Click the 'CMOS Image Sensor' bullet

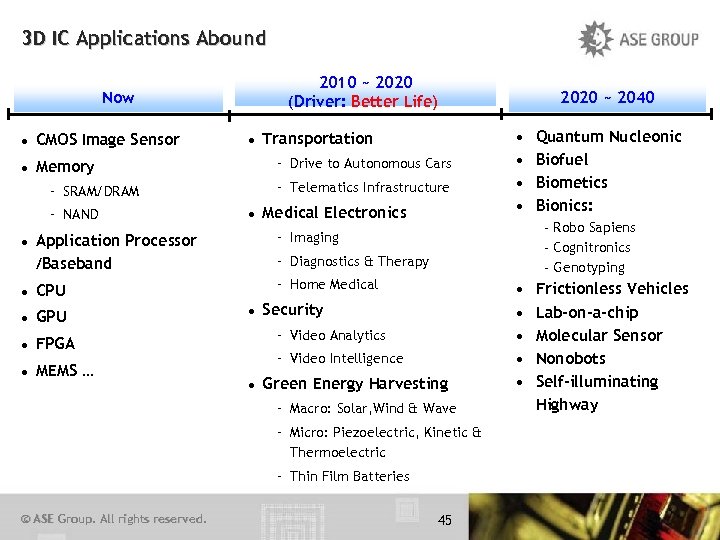pos(107,140)
